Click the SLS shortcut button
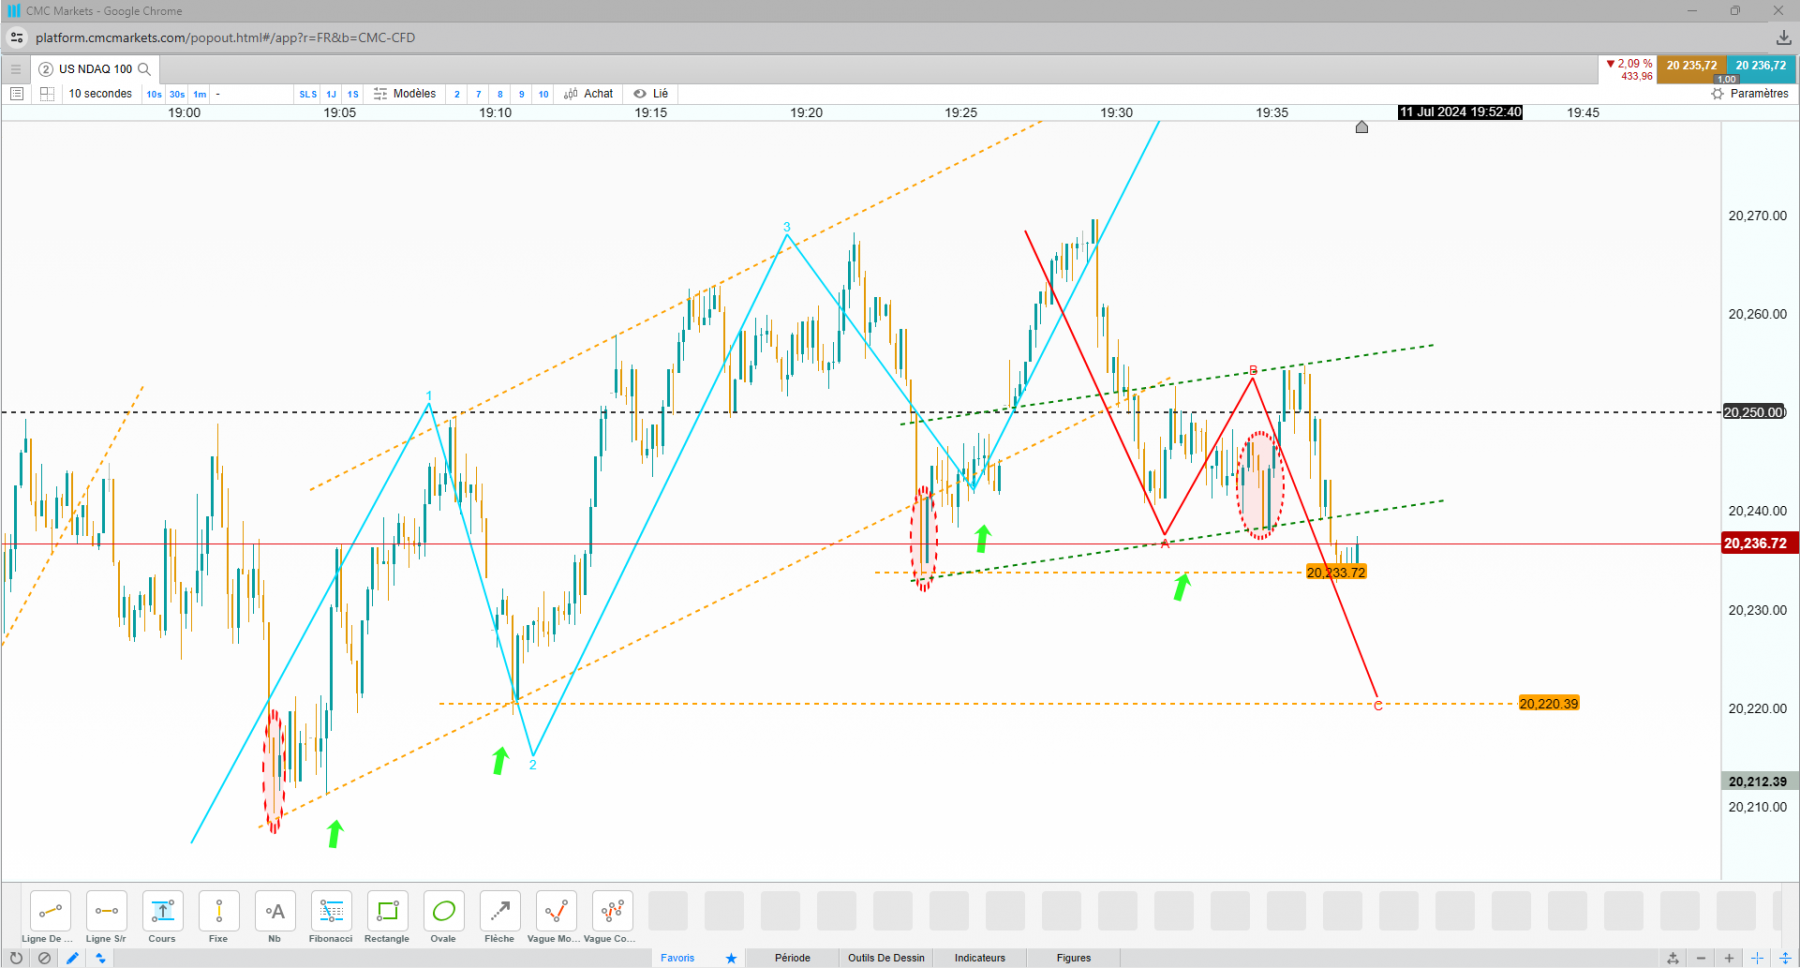The width and height of the screenshot is (1800, 968). tap(308, 94)
